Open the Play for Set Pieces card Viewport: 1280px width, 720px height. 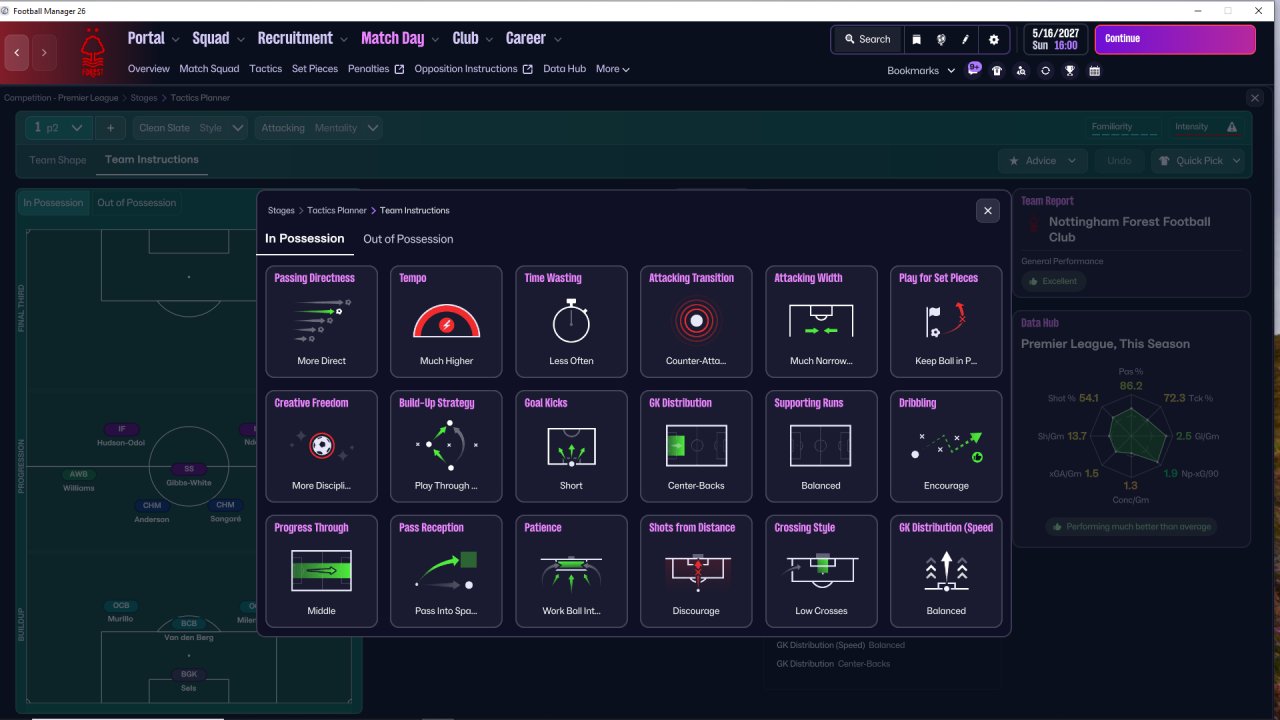(x=946, y=321)
